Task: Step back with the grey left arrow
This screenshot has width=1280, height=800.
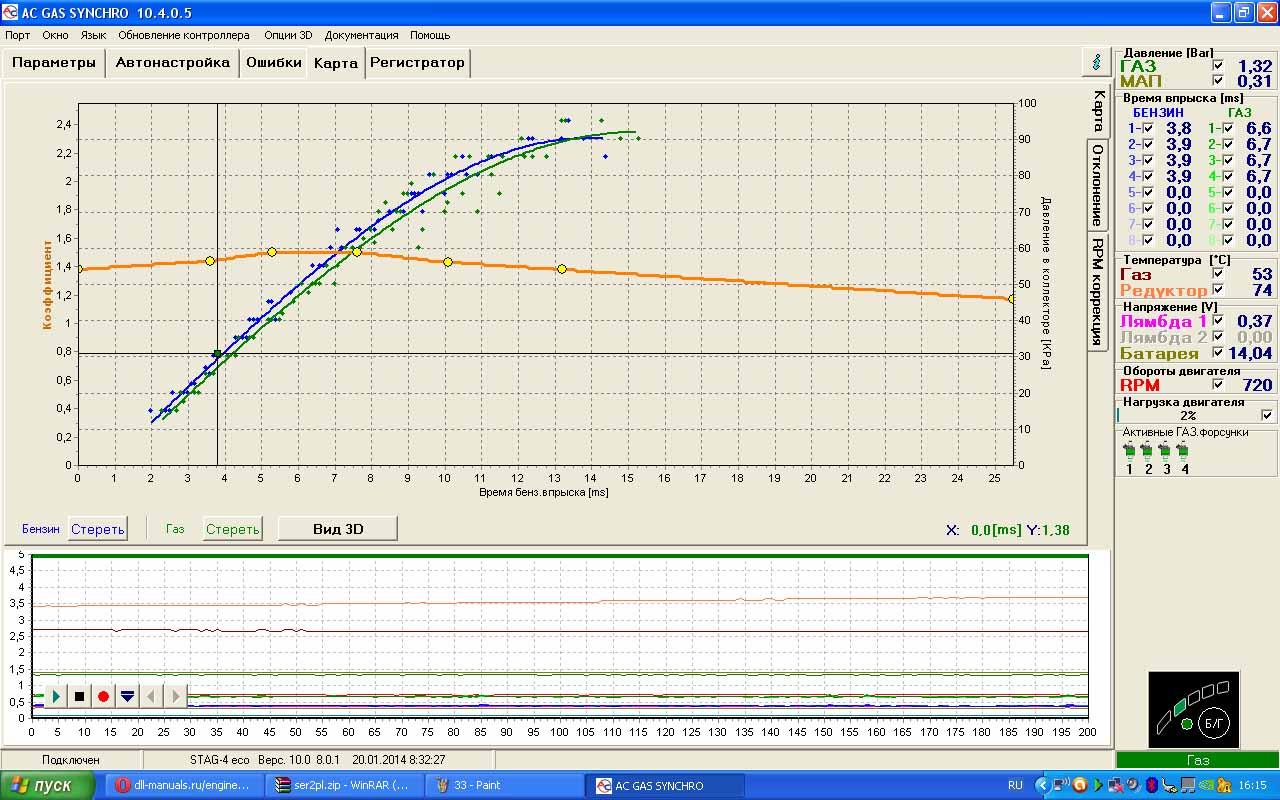Action: pyautogui.click(x=151, y=696)
